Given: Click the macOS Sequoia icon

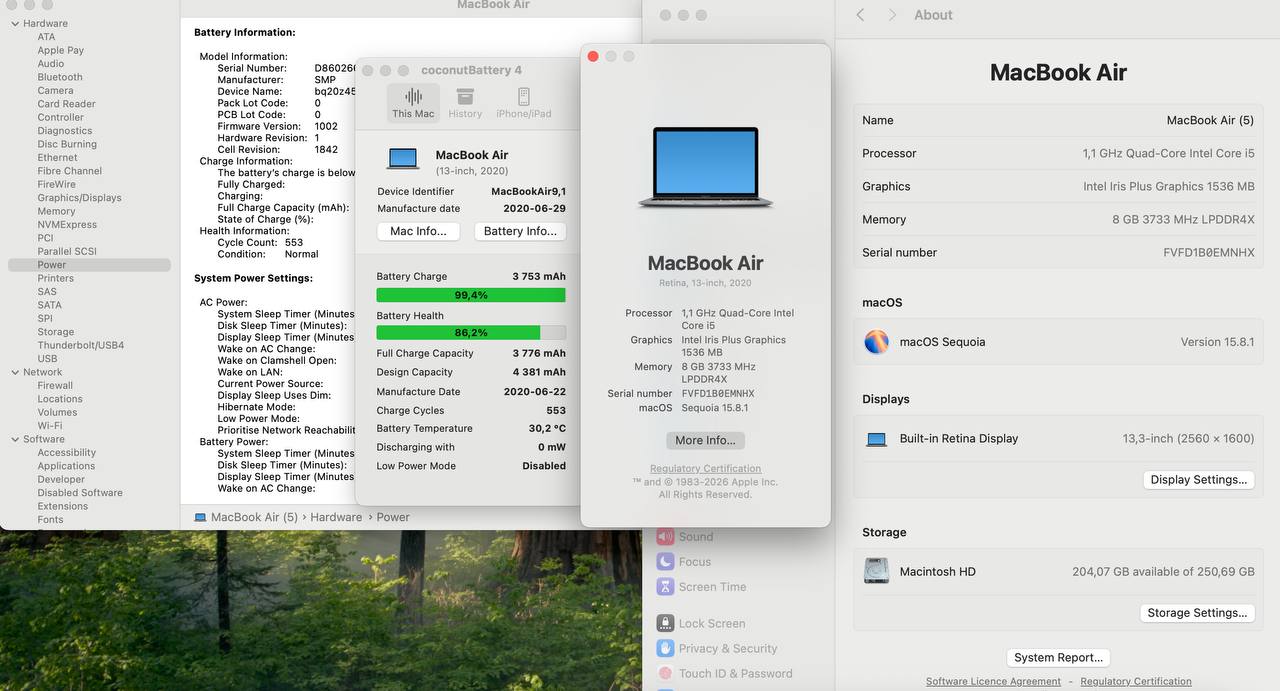Looking at the screenshot, I should pyautogui.click(x=876, y=342).
